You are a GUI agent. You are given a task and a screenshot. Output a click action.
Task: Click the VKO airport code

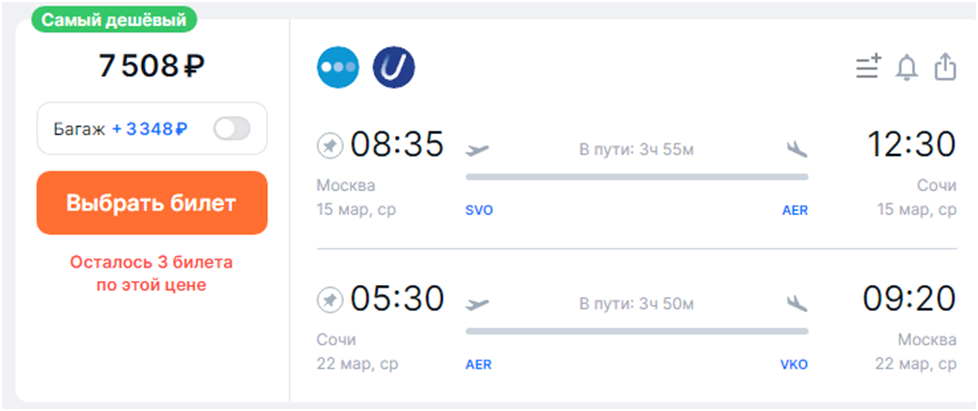click(794, 365)
